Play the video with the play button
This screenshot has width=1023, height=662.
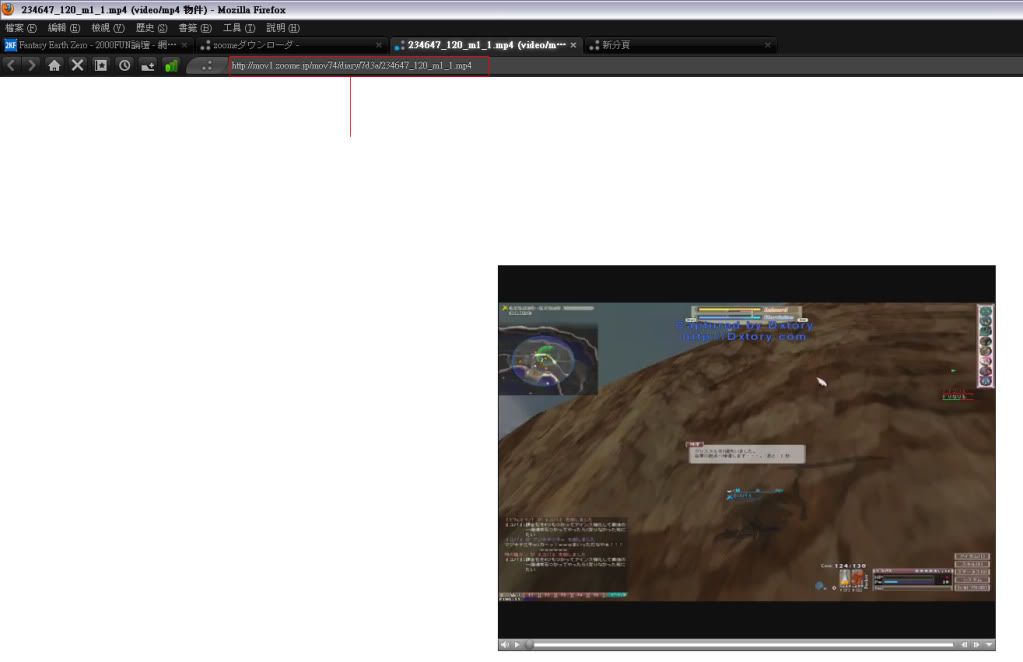tap(517, 644)
